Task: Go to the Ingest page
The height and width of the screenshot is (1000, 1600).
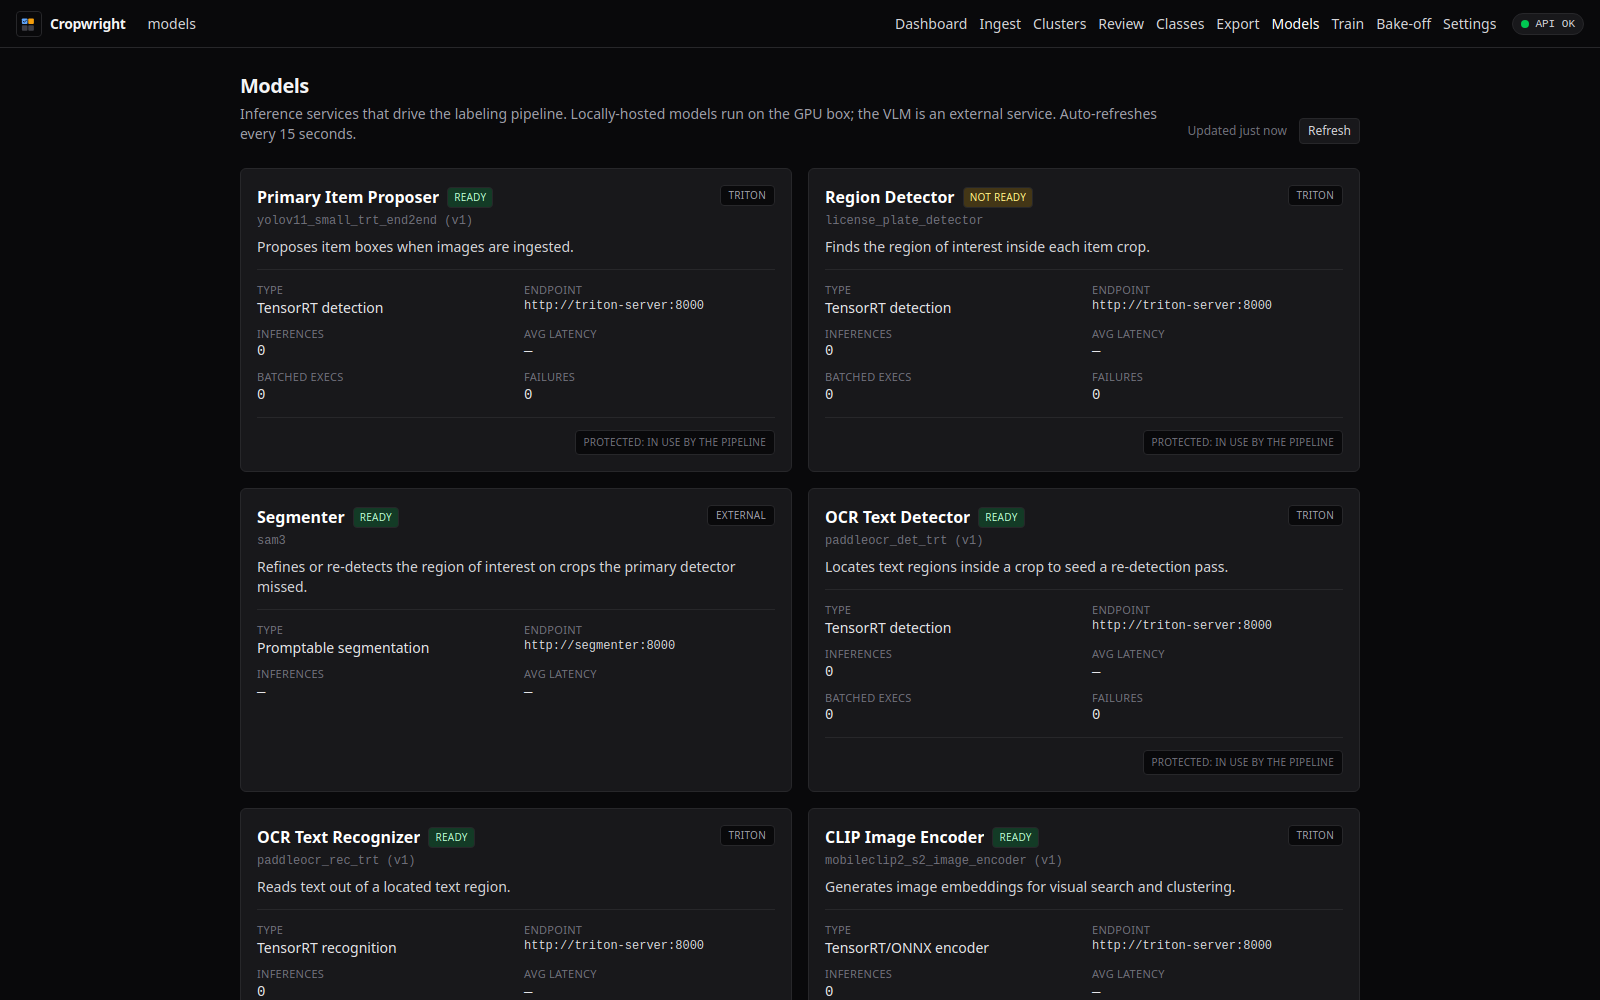Action: pos(1000,24)
